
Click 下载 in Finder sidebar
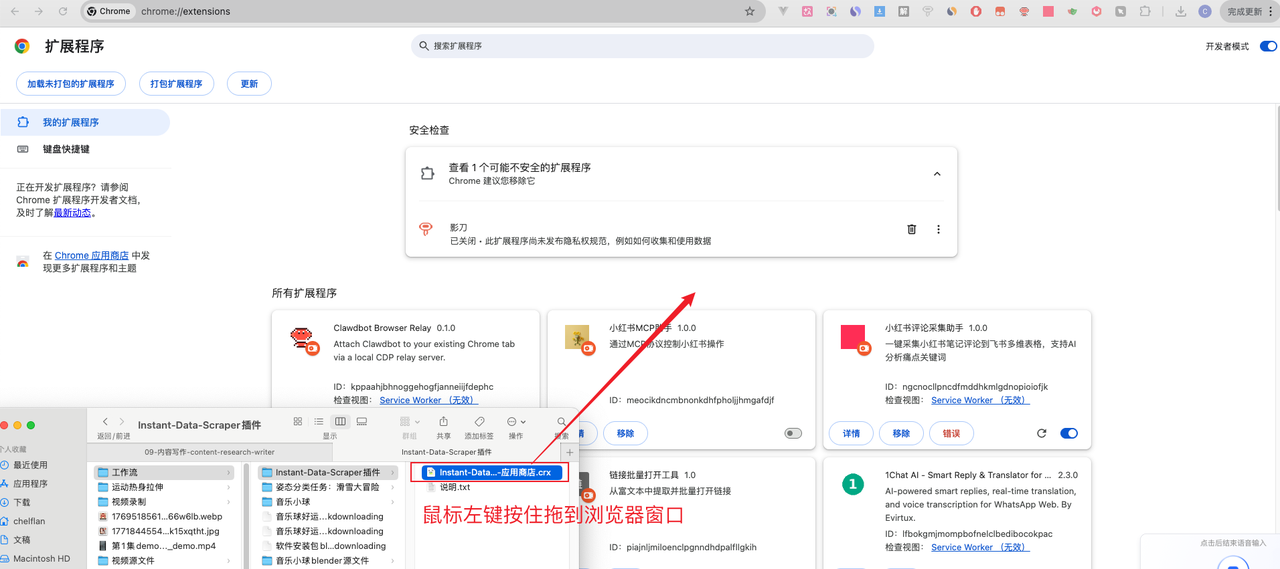tap(22, 502)
